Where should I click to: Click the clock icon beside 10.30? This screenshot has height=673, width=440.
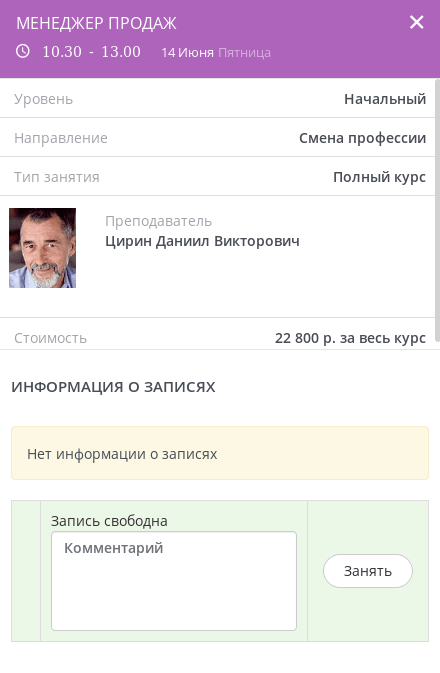point(23,52)
